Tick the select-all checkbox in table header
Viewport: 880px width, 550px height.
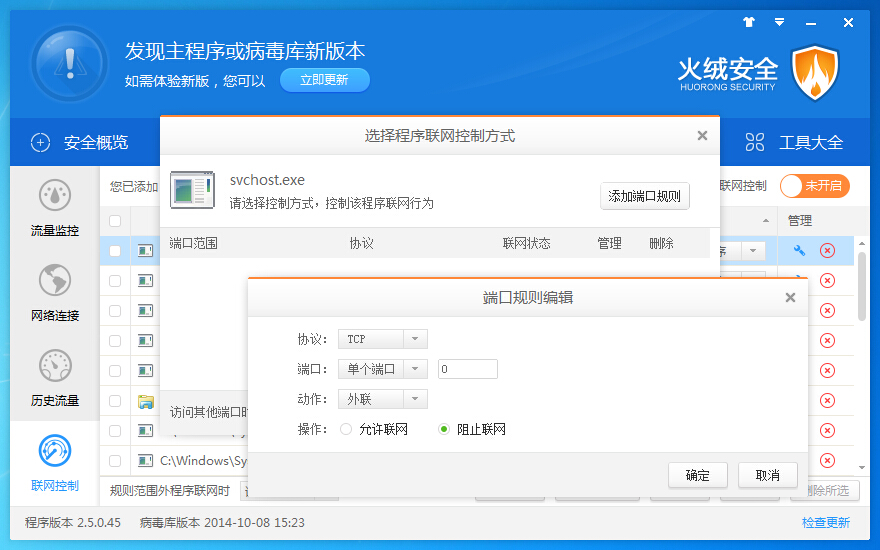(115, 221)
